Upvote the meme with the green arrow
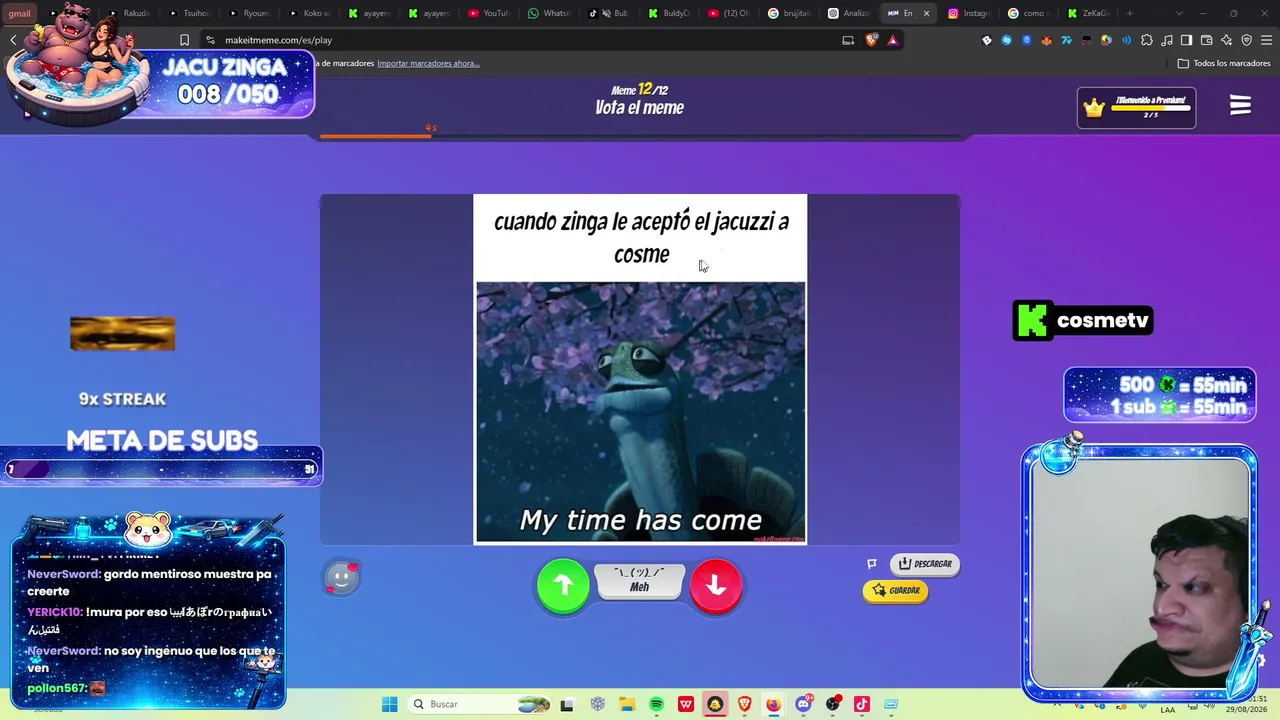Image resolution: width=1280 pixels, height=720 pixels. click(x=563, y=585)
